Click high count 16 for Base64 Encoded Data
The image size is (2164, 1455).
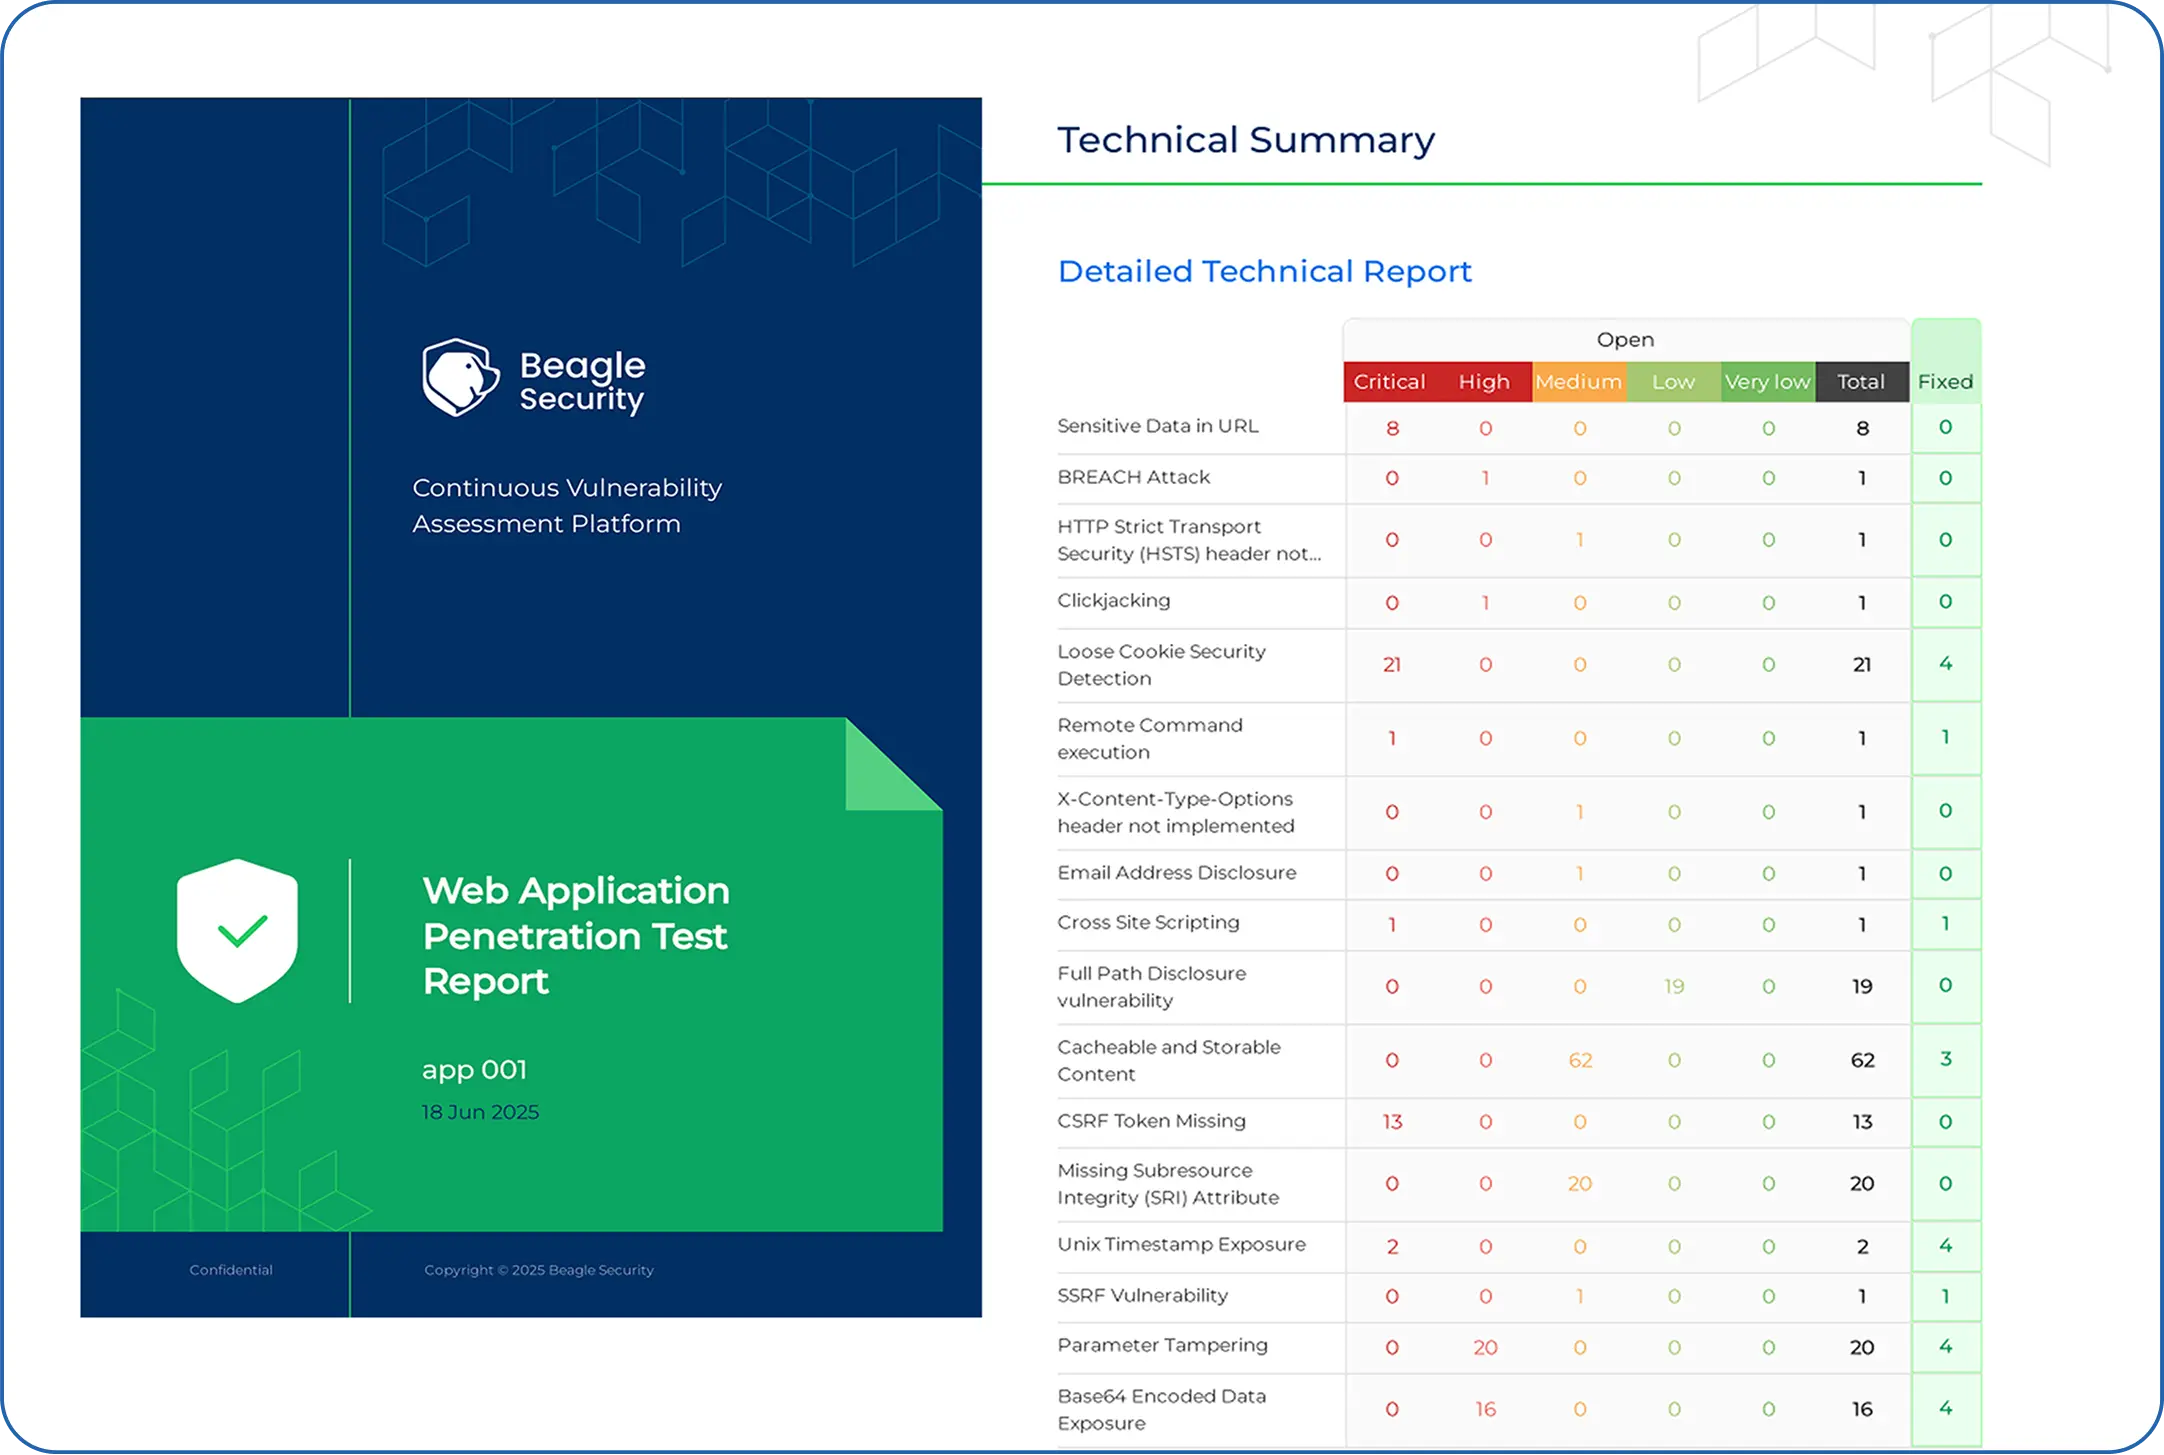tap(1486, 1410)
